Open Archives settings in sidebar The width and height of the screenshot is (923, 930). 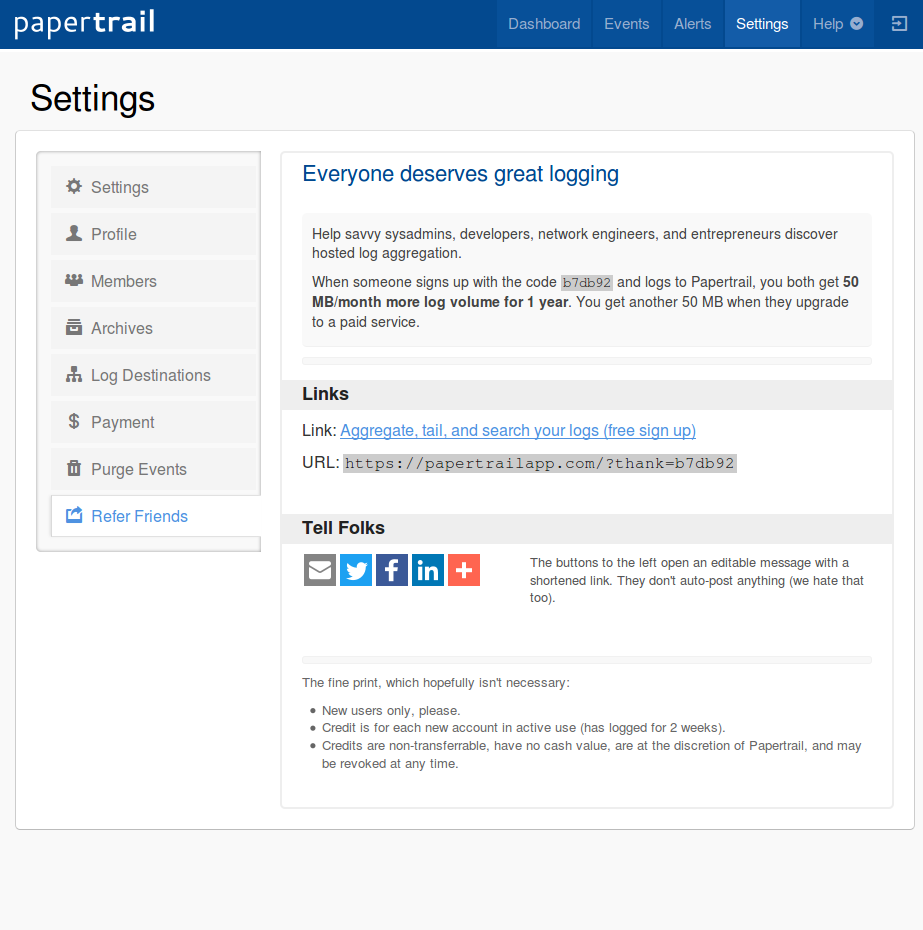(x=122, y=328)
